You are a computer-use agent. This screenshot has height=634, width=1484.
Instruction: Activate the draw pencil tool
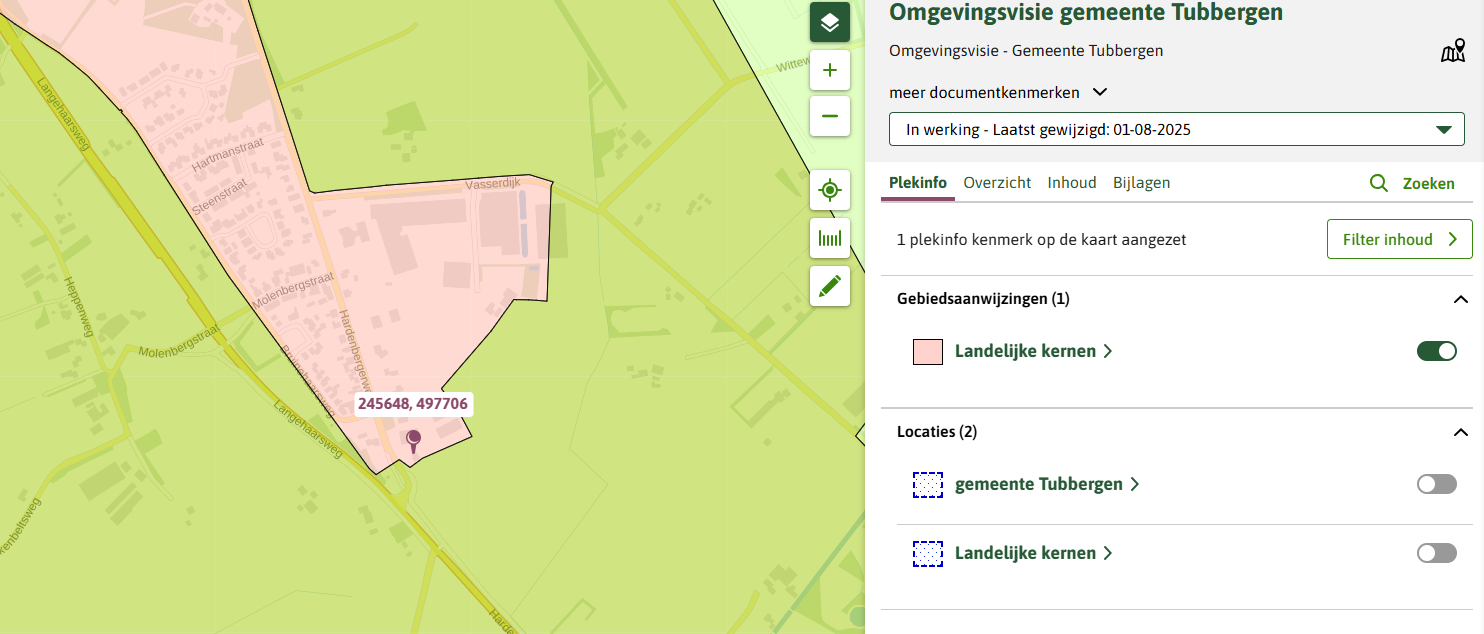pyautogui.click(x=830, y=286)
